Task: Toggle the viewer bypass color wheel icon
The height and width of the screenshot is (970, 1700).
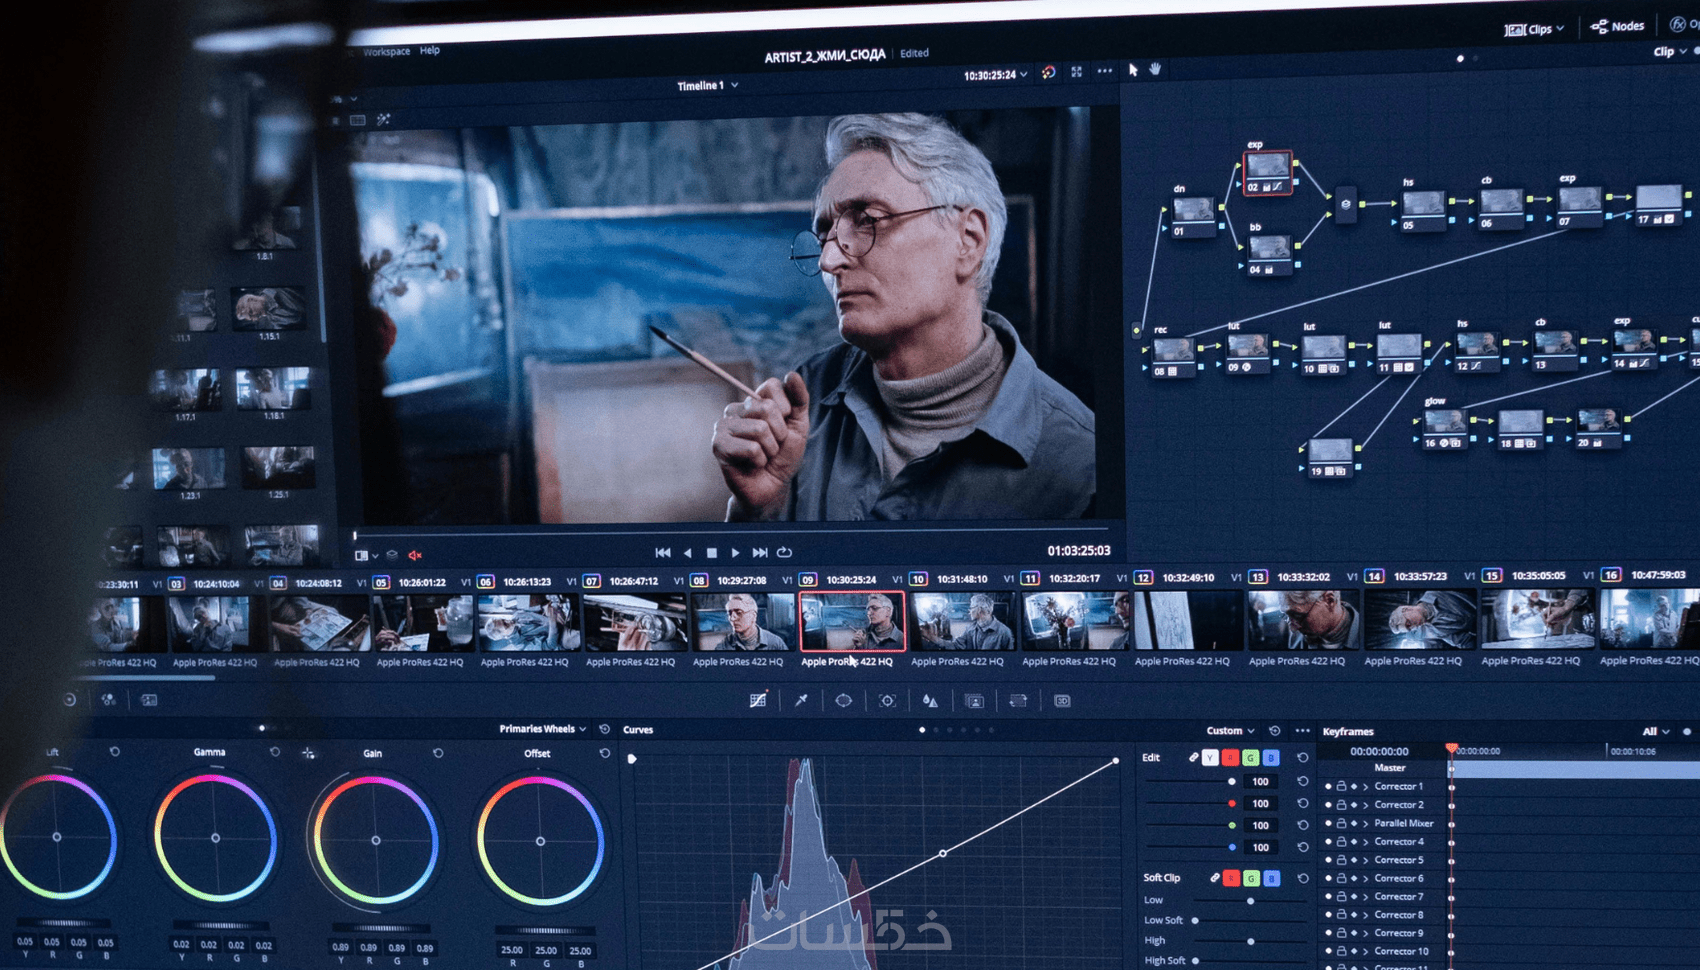Action: click(1048, 72)
